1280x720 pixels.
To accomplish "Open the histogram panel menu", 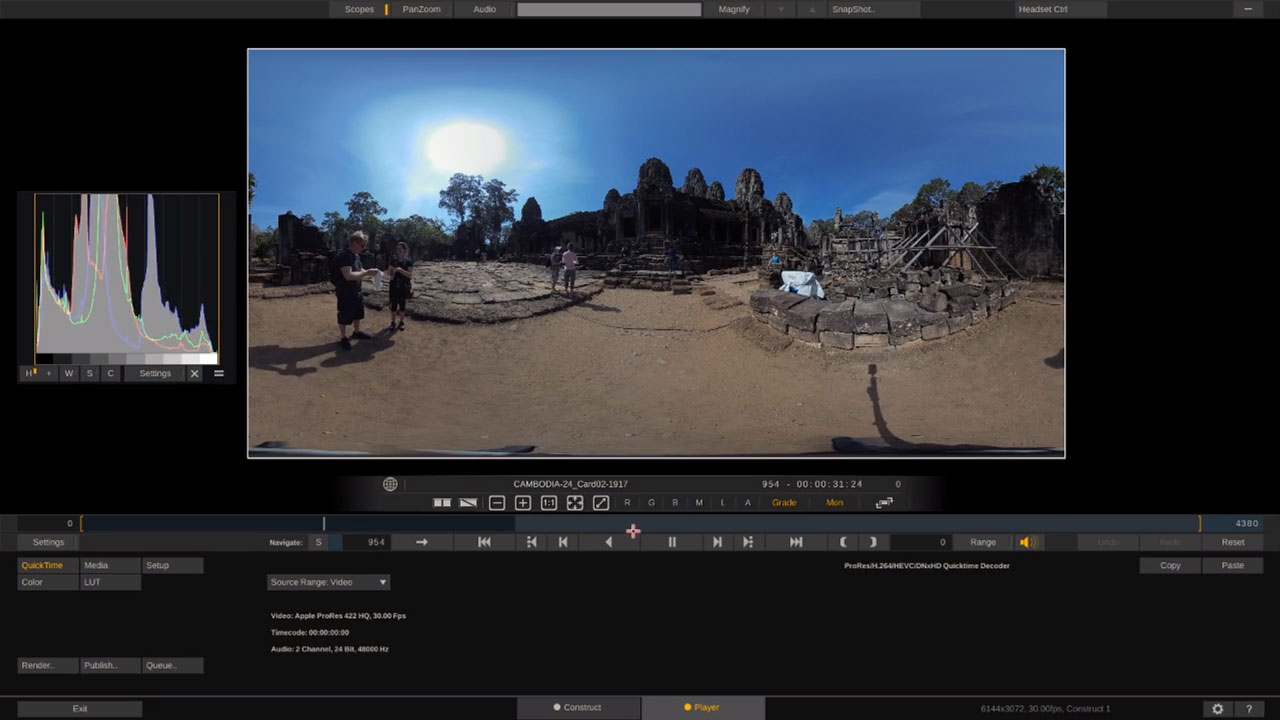I will click(x=218, y=373).
